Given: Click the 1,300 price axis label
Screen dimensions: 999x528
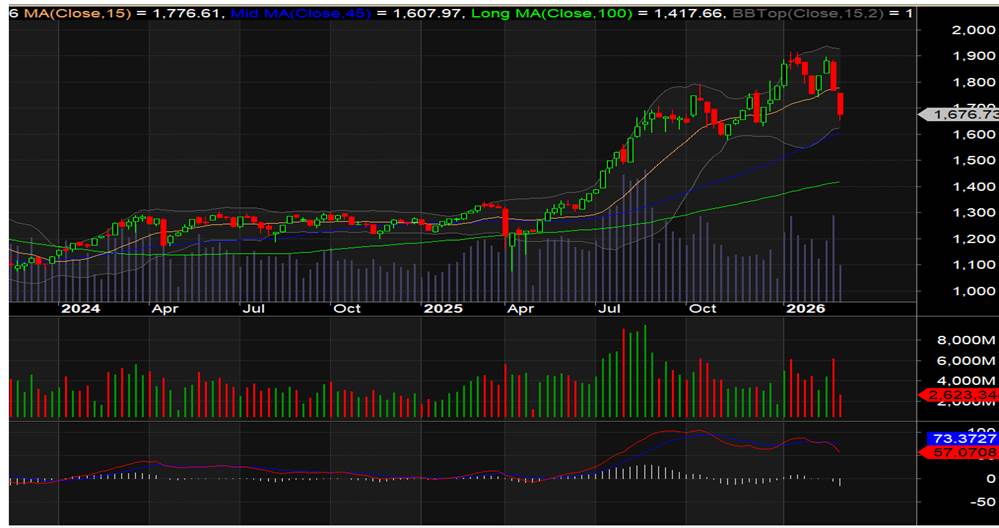Looking at the screenshot, I should (974, 213).
